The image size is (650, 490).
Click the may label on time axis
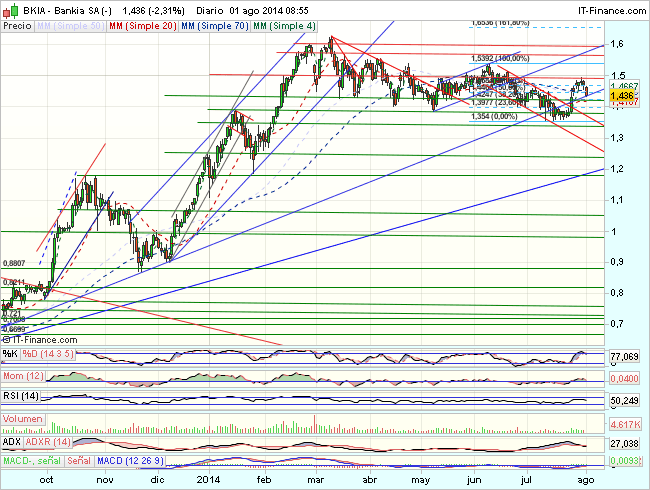click(421, 480)
